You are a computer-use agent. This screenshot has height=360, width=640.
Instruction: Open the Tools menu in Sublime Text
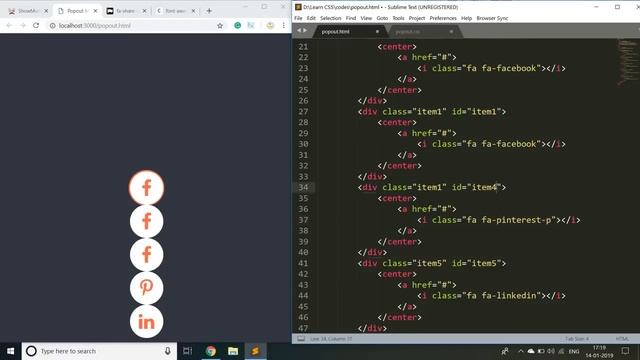click(x=398, y=18)
